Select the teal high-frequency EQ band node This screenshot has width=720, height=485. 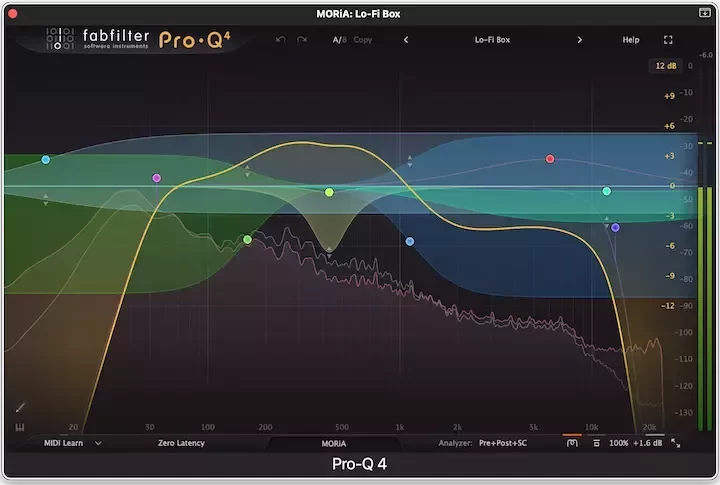(607, 191)
